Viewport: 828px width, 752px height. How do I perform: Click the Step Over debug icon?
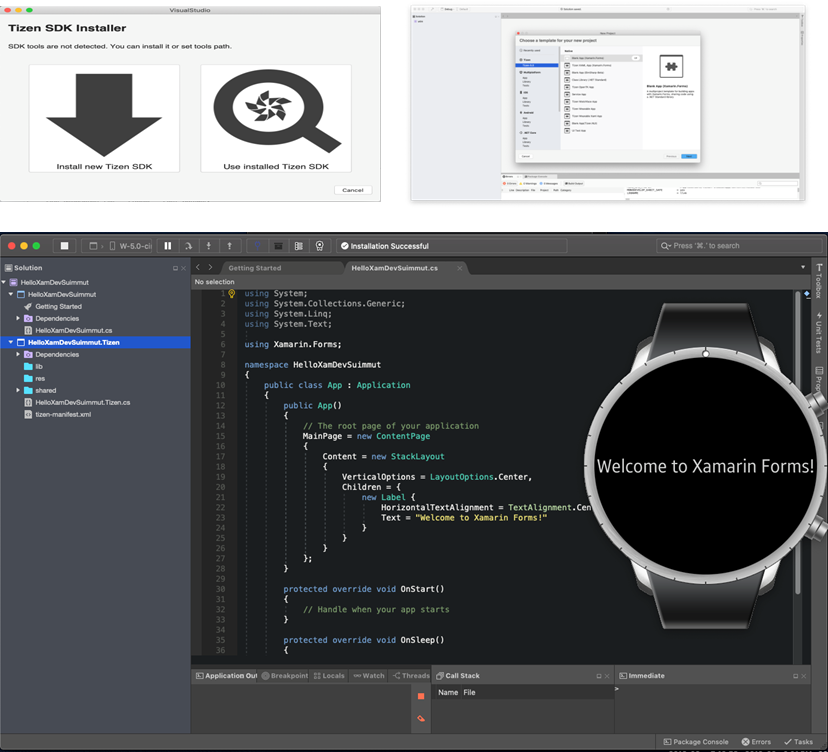point(189,246)
